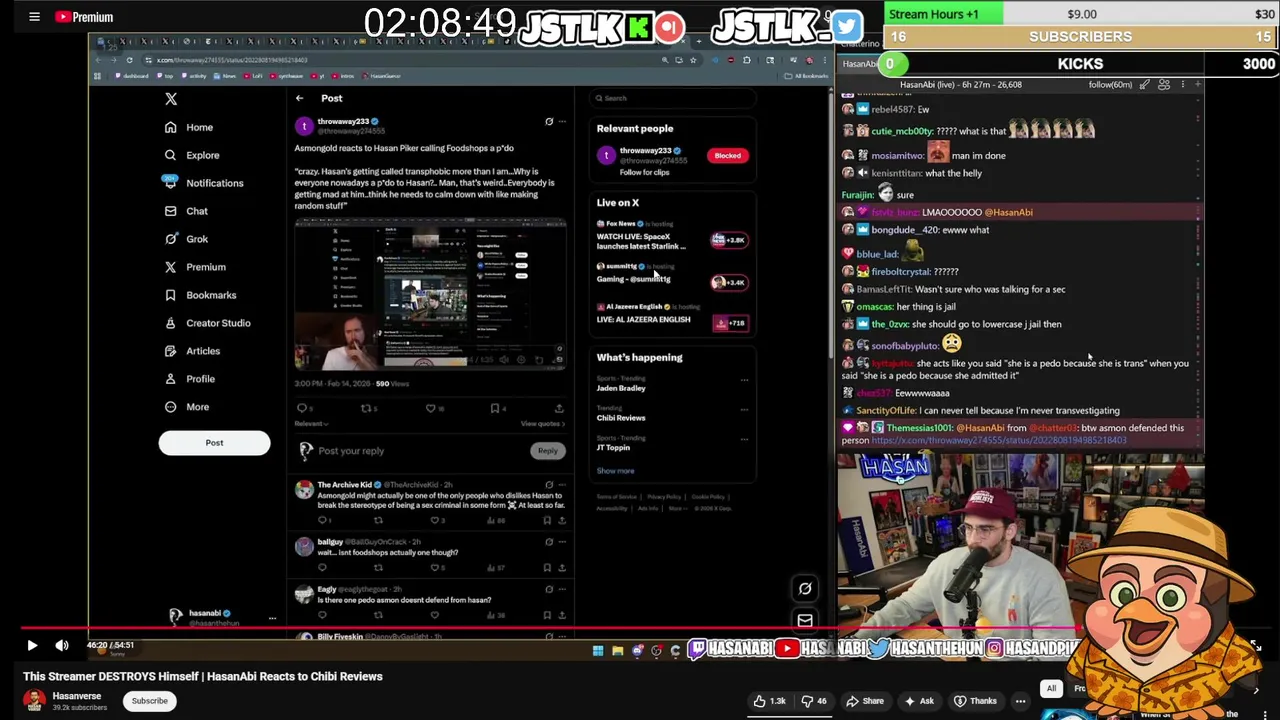Open Explore in the X sidebar
The width and height of the screenshot is (1280, 720).
191,155
